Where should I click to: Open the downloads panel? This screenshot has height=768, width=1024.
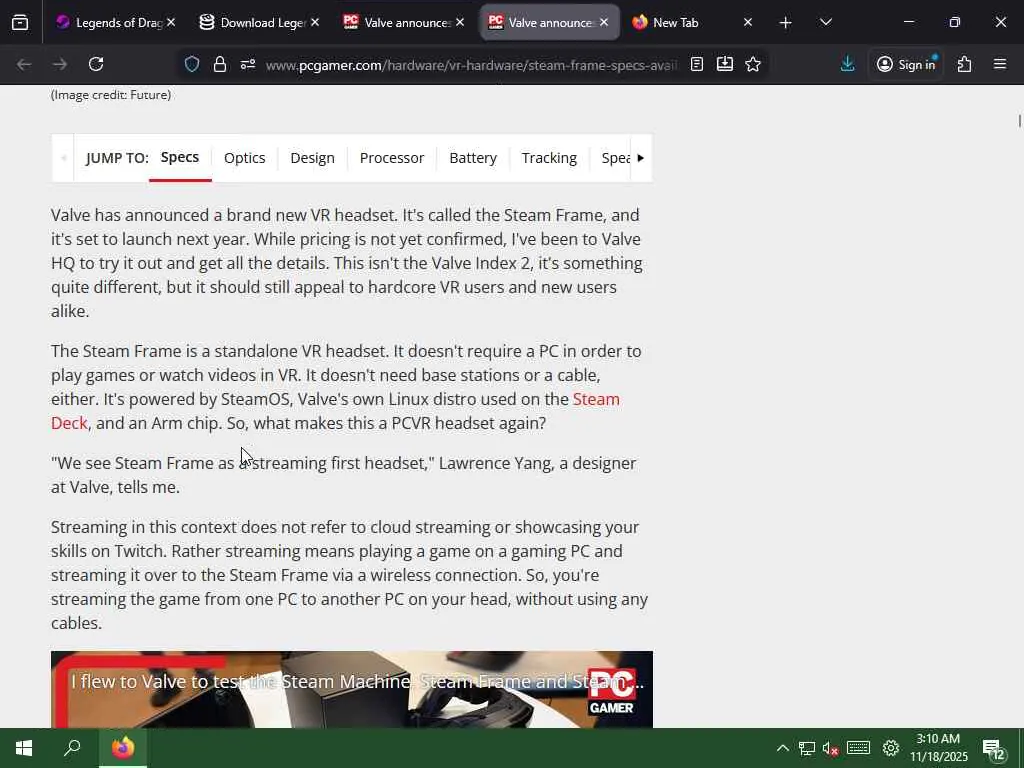pos(847,64)
